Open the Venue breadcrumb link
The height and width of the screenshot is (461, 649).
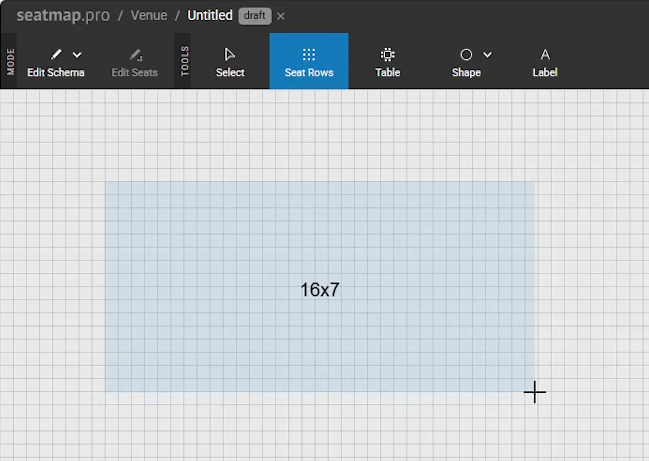pyautogui.click(x=149, y=16)
